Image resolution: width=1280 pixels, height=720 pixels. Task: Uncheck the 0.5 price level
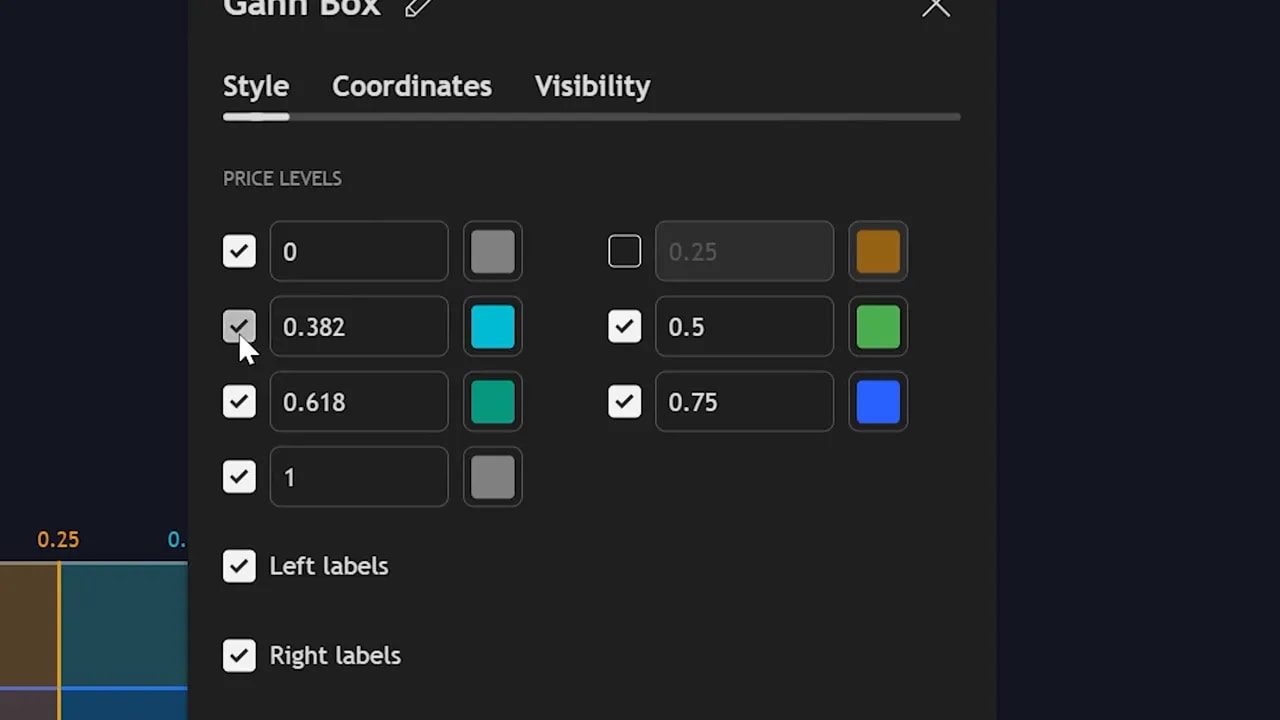point(624,327)
